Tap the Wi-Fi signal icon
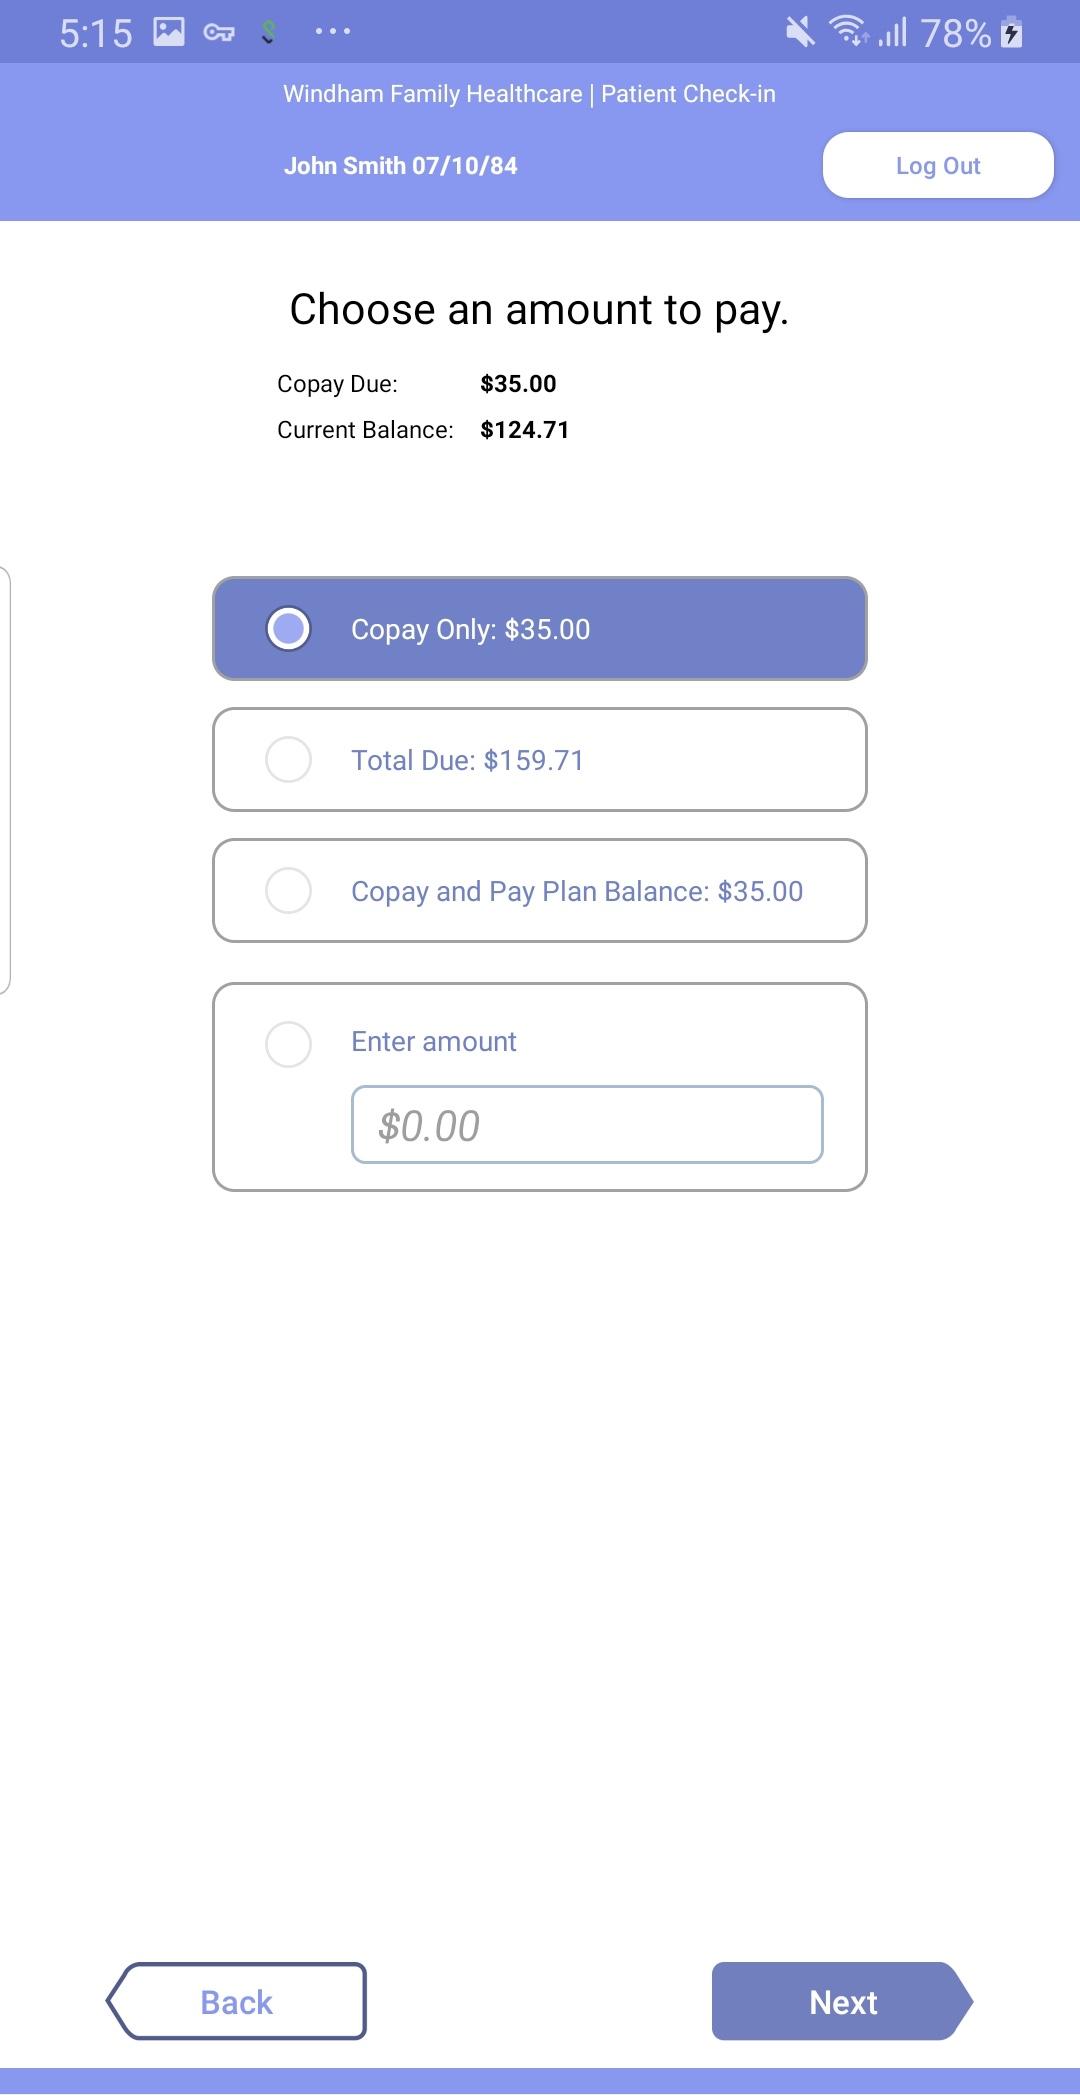The width and height of the screenshot is (1080, 2095). pos(850,31)
